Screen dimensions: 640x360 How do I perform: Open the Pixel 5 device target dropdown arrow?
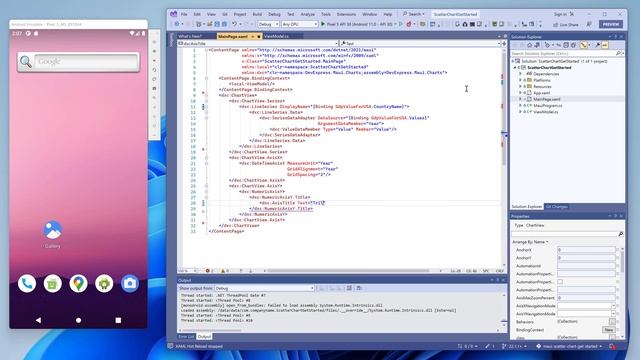click(395, 24)
